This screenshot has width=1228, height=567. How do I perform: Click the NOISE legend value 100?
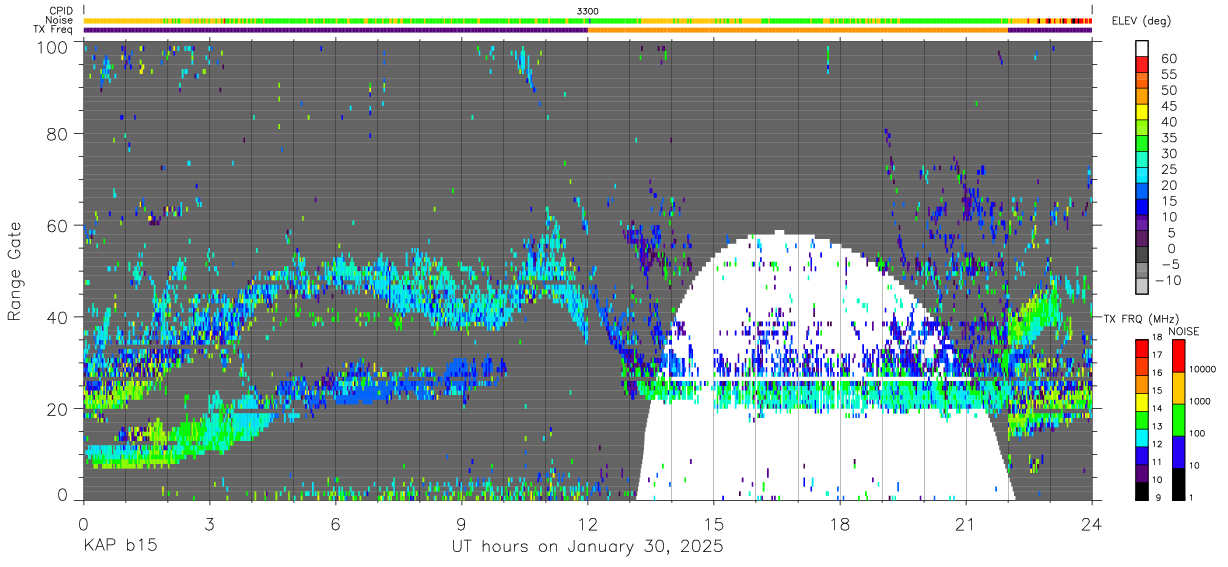tap(1197, 433)
